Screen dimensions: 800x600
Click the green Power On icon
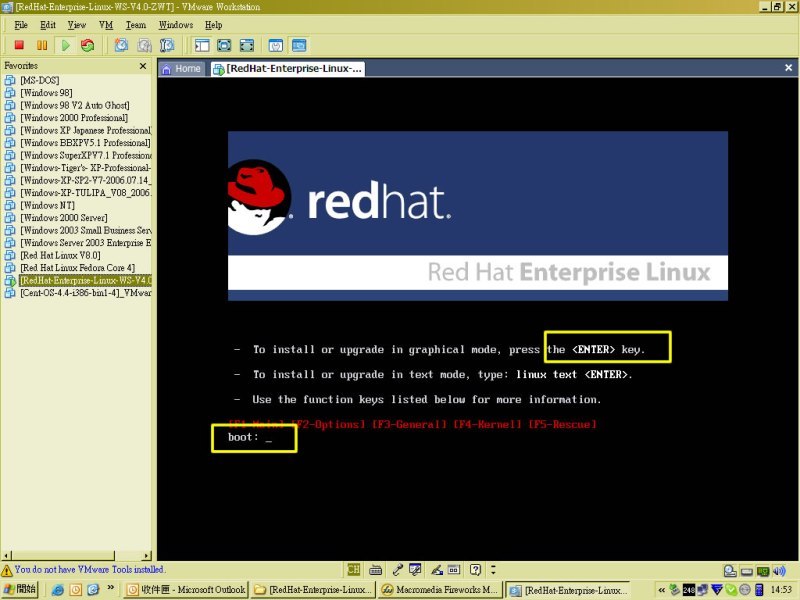pyautogui.click(x=65, y=45)
